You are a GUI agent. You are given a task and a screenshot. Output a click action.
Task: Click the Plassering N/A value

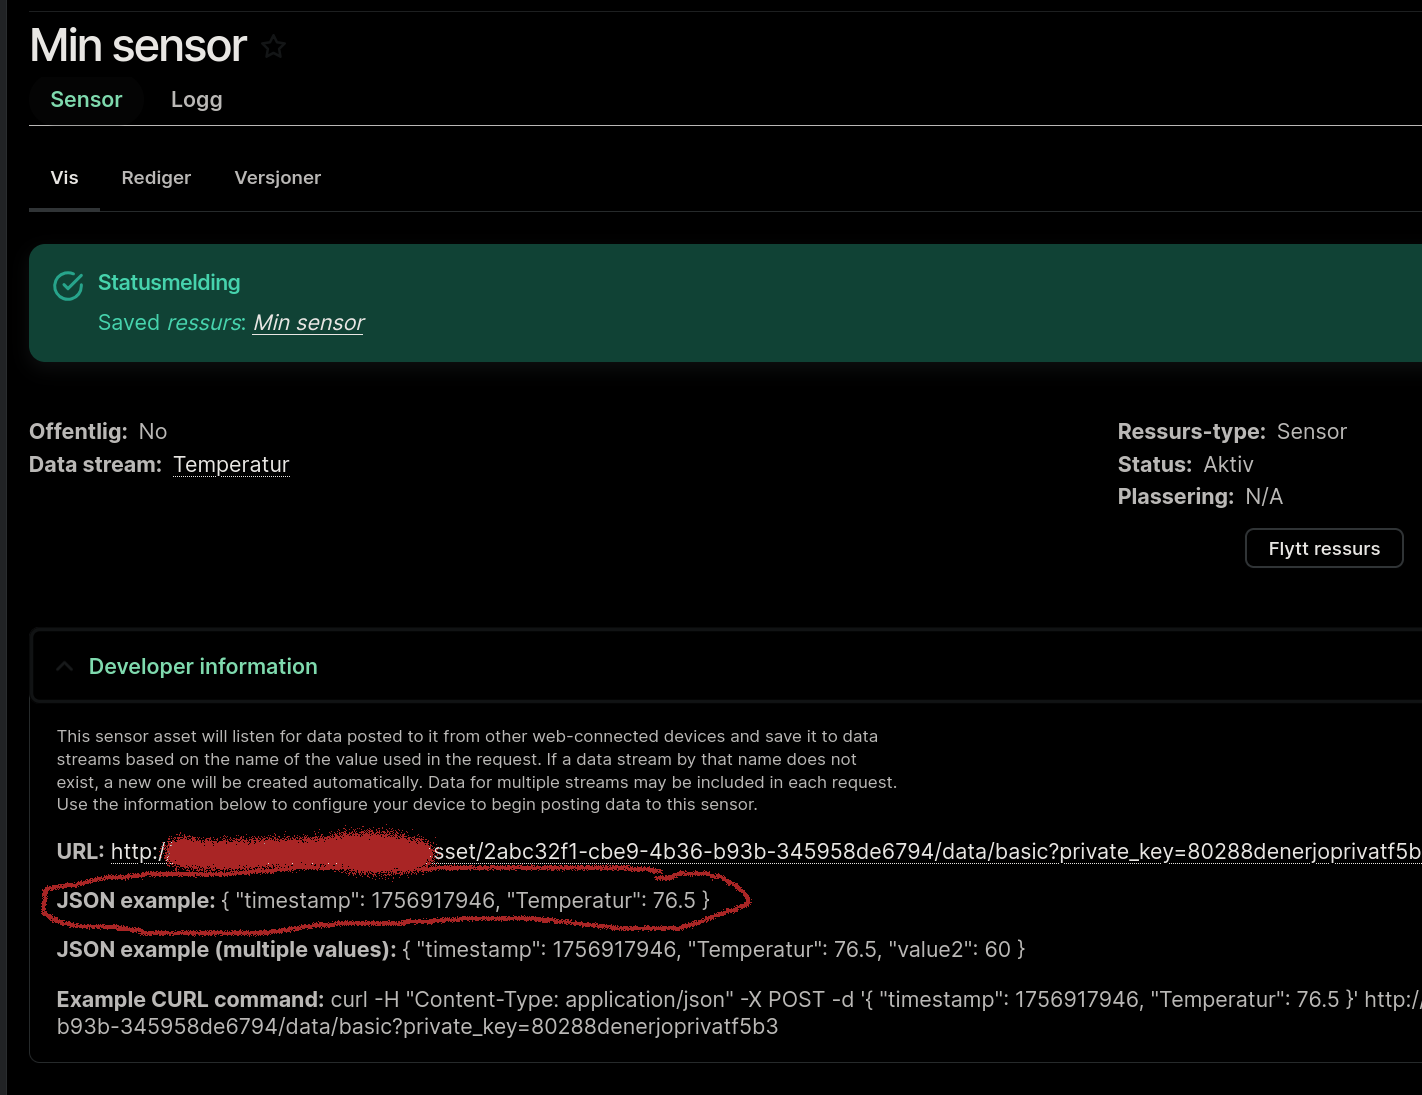[x=1264, y=497]
